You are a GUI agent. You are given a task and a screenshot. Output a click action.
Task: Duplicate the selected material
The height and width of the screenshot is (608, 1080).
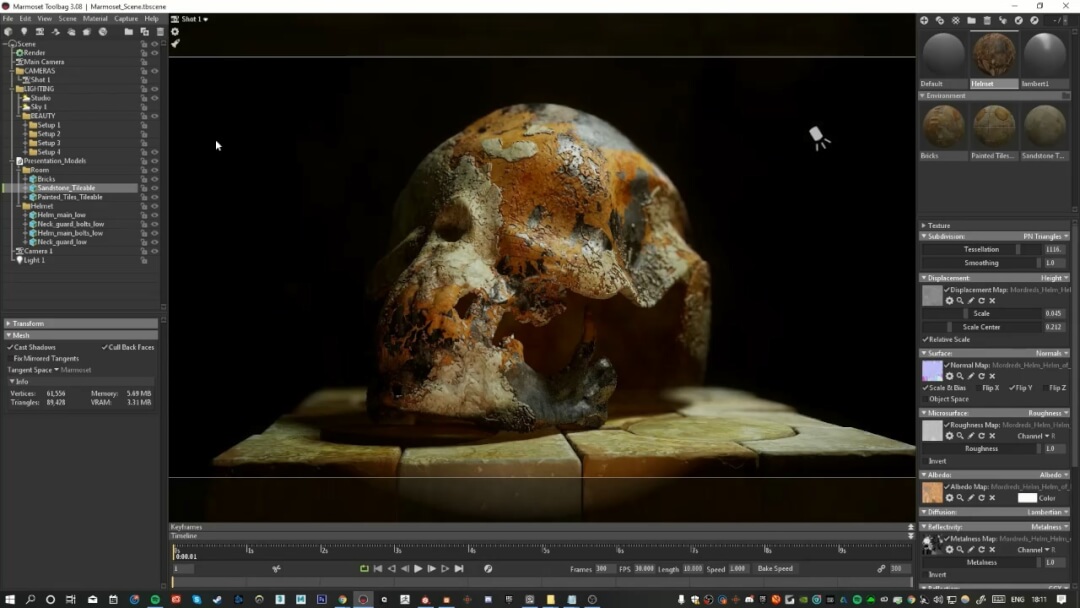[x=940, y=21]
